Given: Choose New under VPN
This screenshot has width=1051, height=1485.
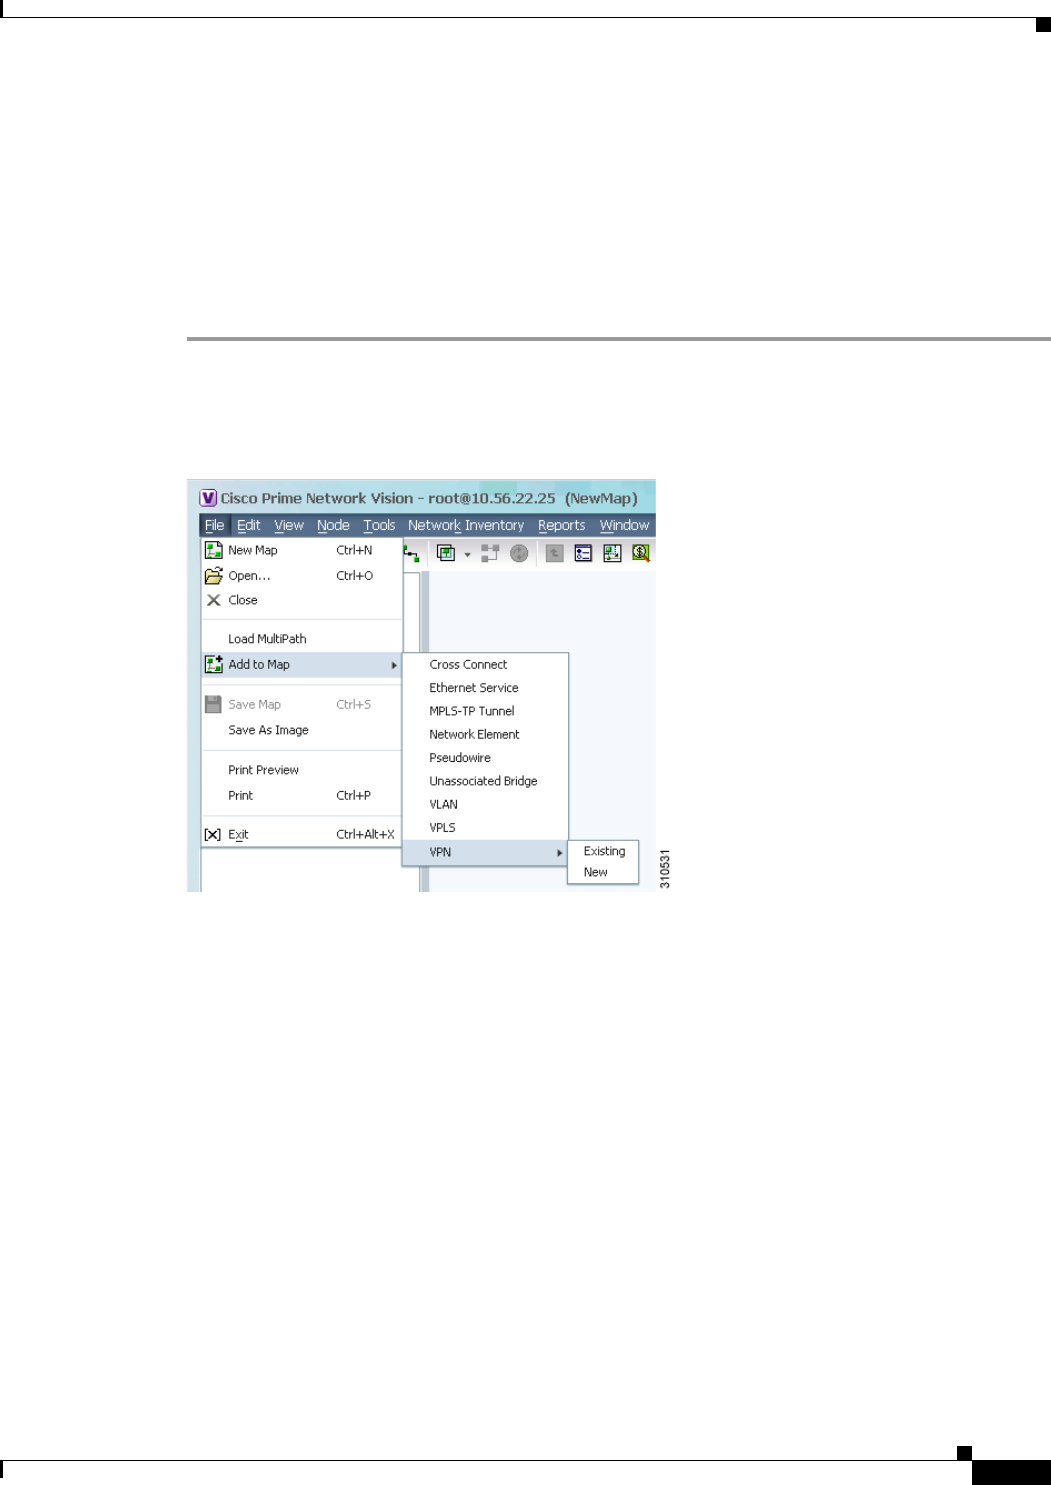Looking at the screenshot, I should (603, 872).
